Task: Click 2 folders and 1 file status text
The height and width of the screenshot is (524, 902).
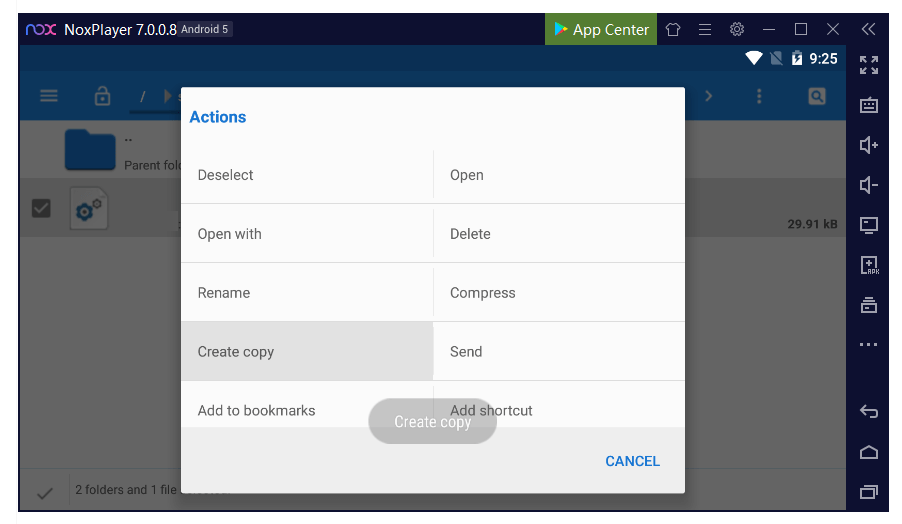Action: (x=125, y=489)
